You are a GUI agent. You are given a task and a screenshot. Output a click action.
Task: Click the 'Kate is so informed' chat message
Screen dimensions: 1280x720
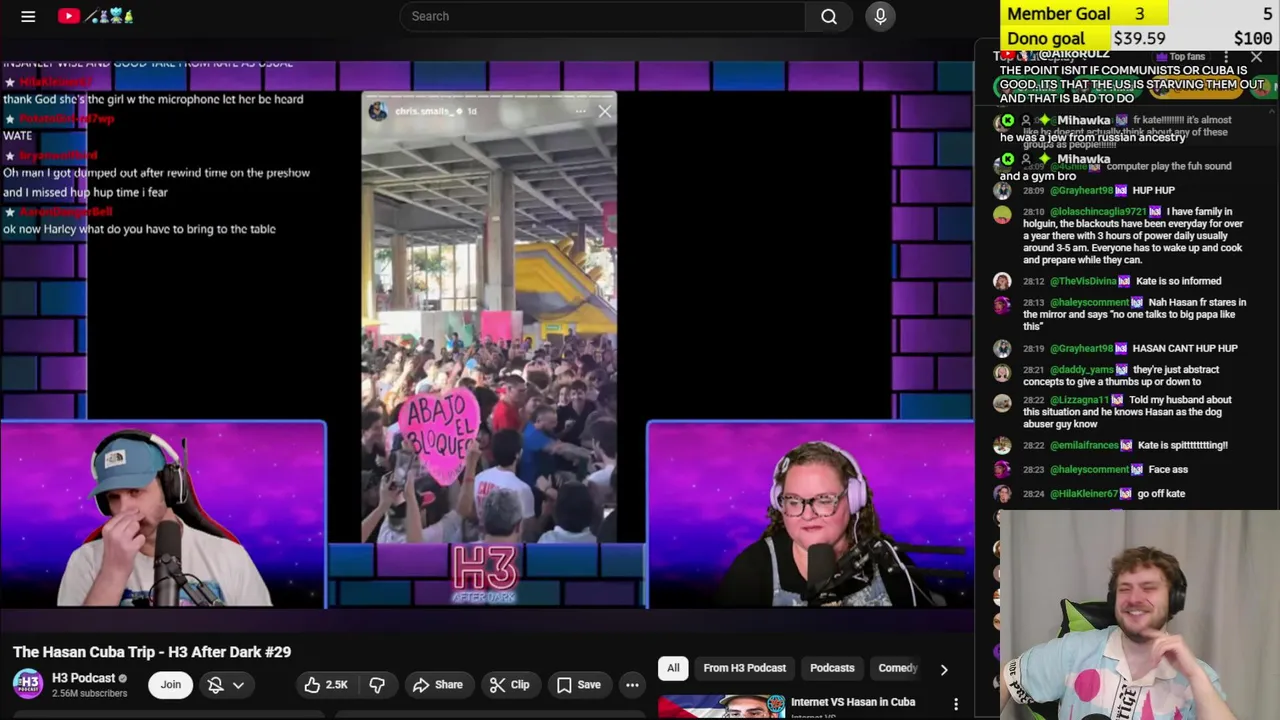pos(1178,282)
